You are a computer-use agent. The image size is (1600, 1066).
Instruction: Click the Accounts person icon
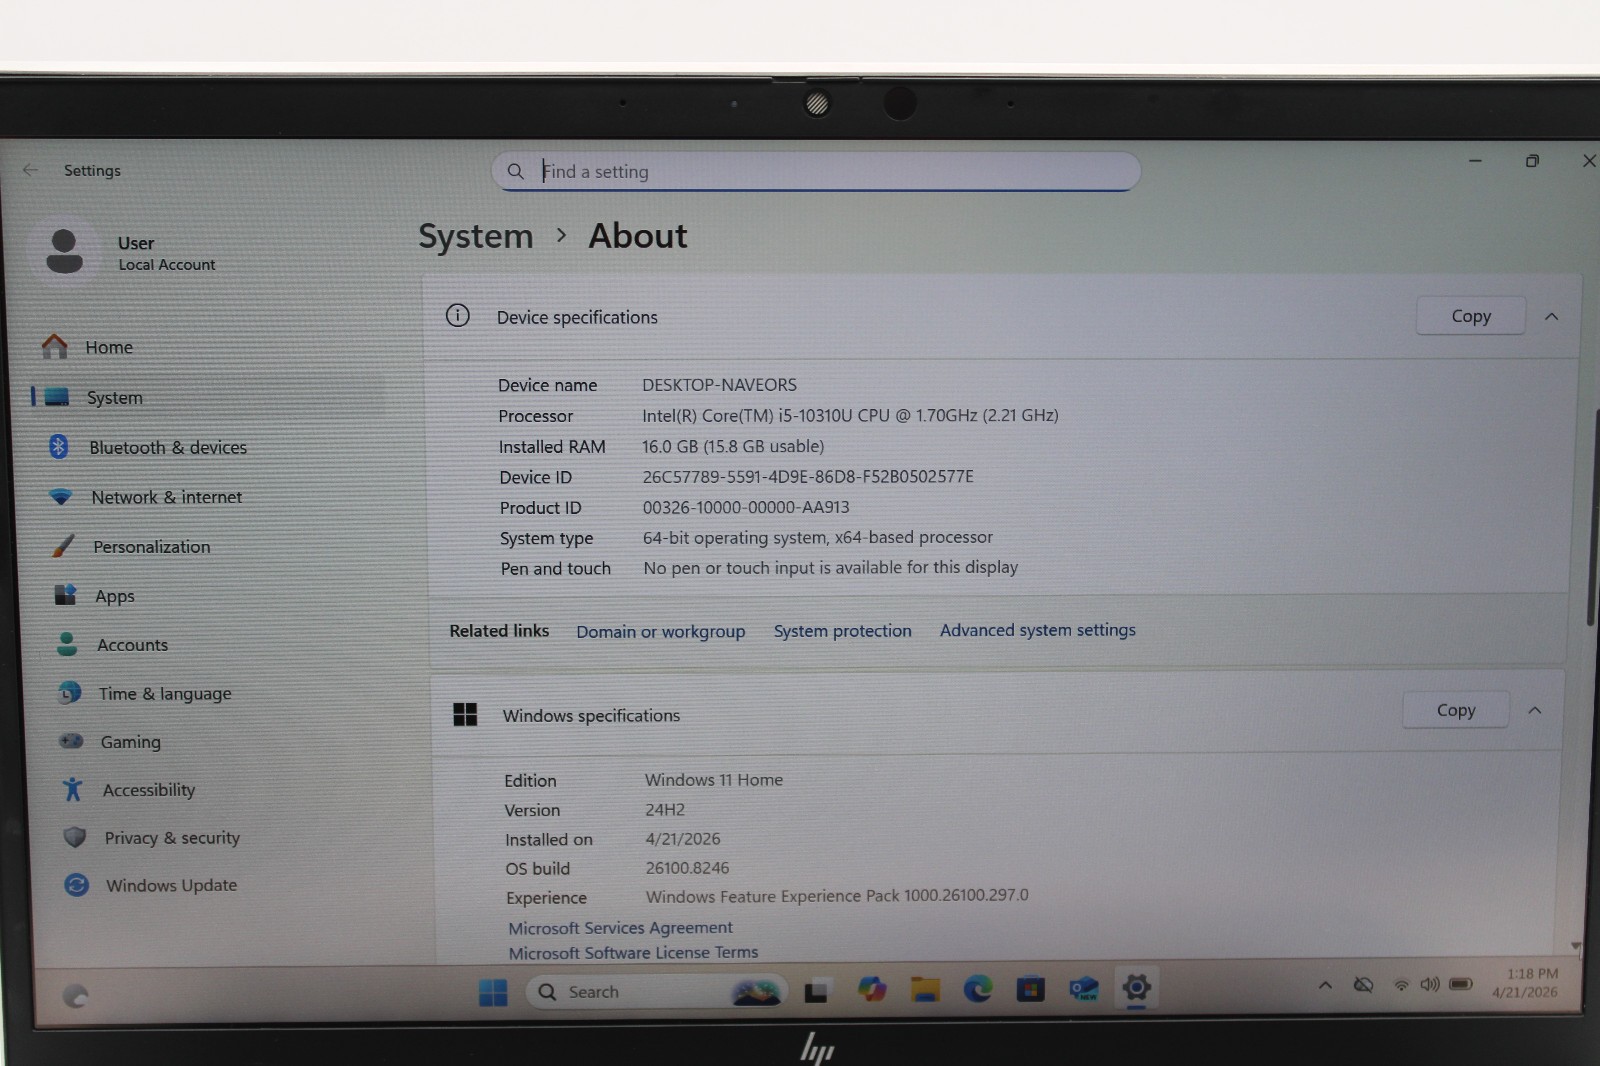pyautogui.click(x=67, y=644)
